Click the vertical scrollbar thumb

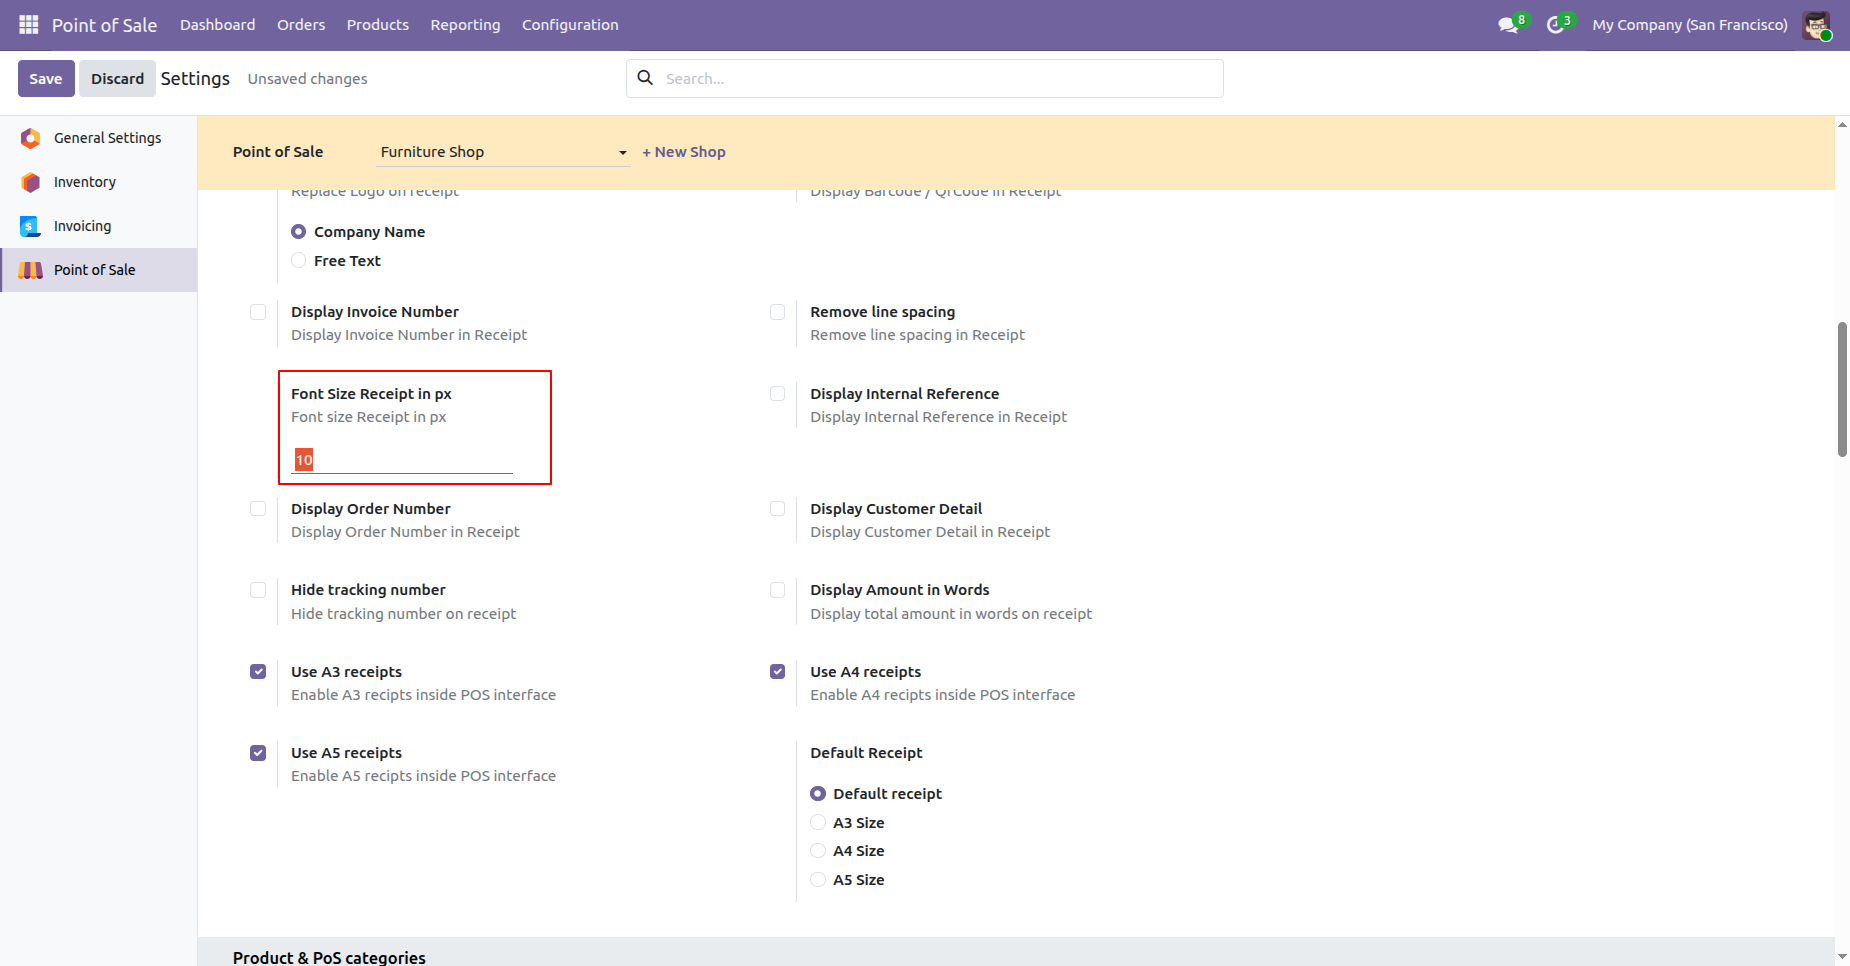pos(1842,390)
